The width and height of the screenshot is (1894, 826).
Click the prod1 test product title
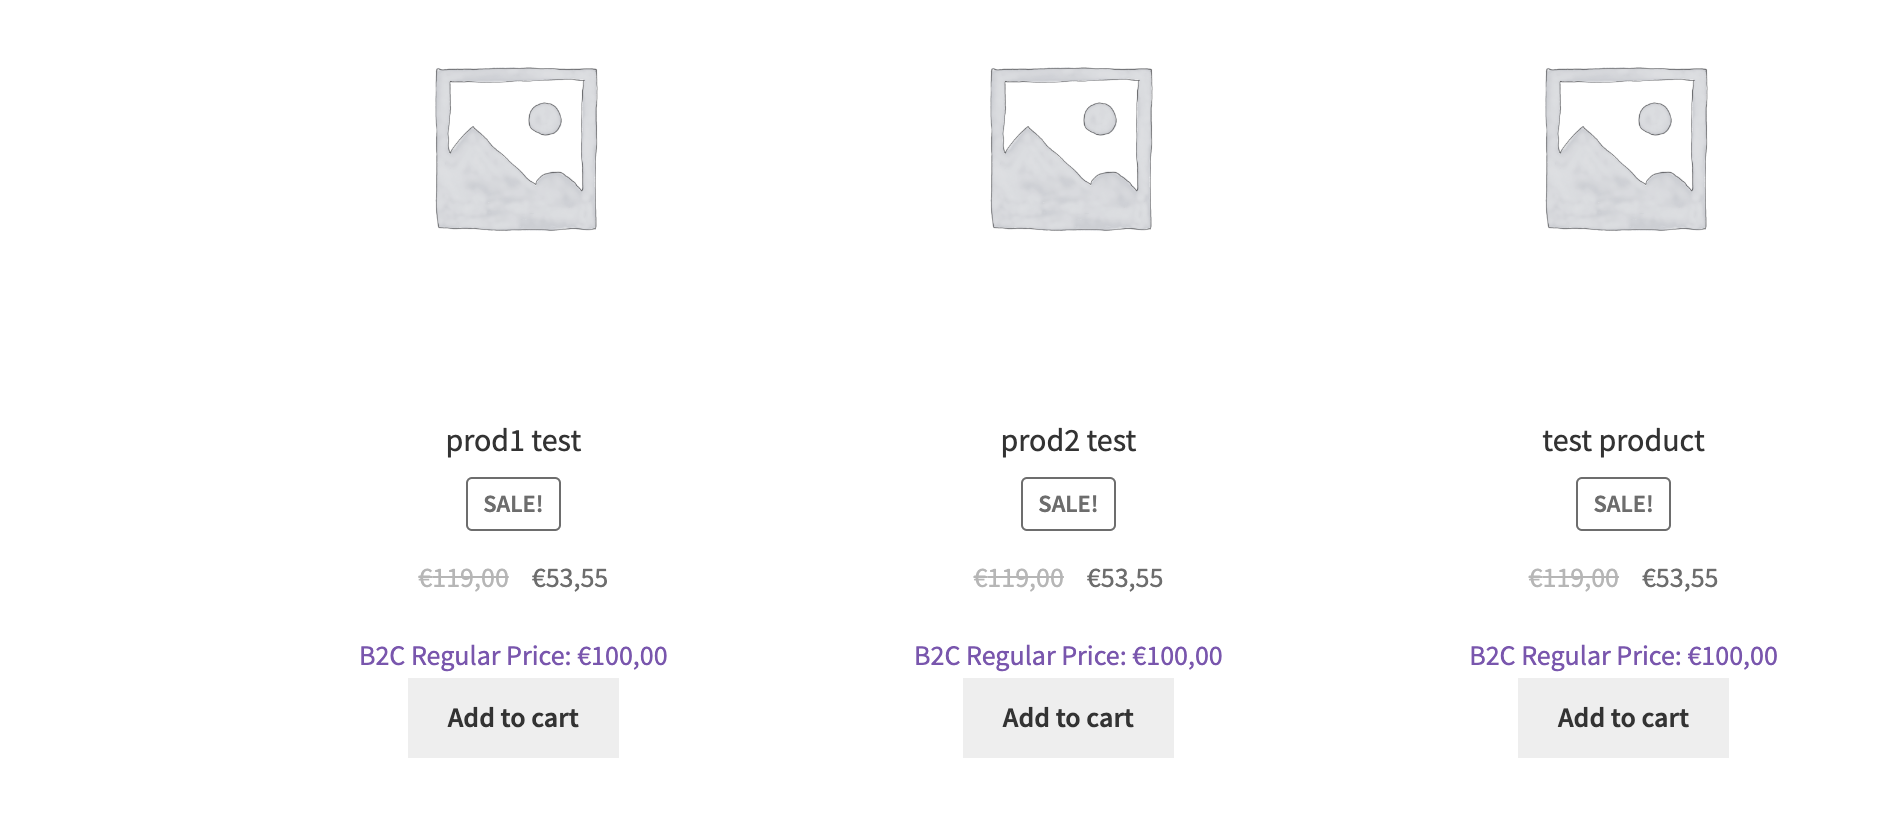[x=513, y=441]
